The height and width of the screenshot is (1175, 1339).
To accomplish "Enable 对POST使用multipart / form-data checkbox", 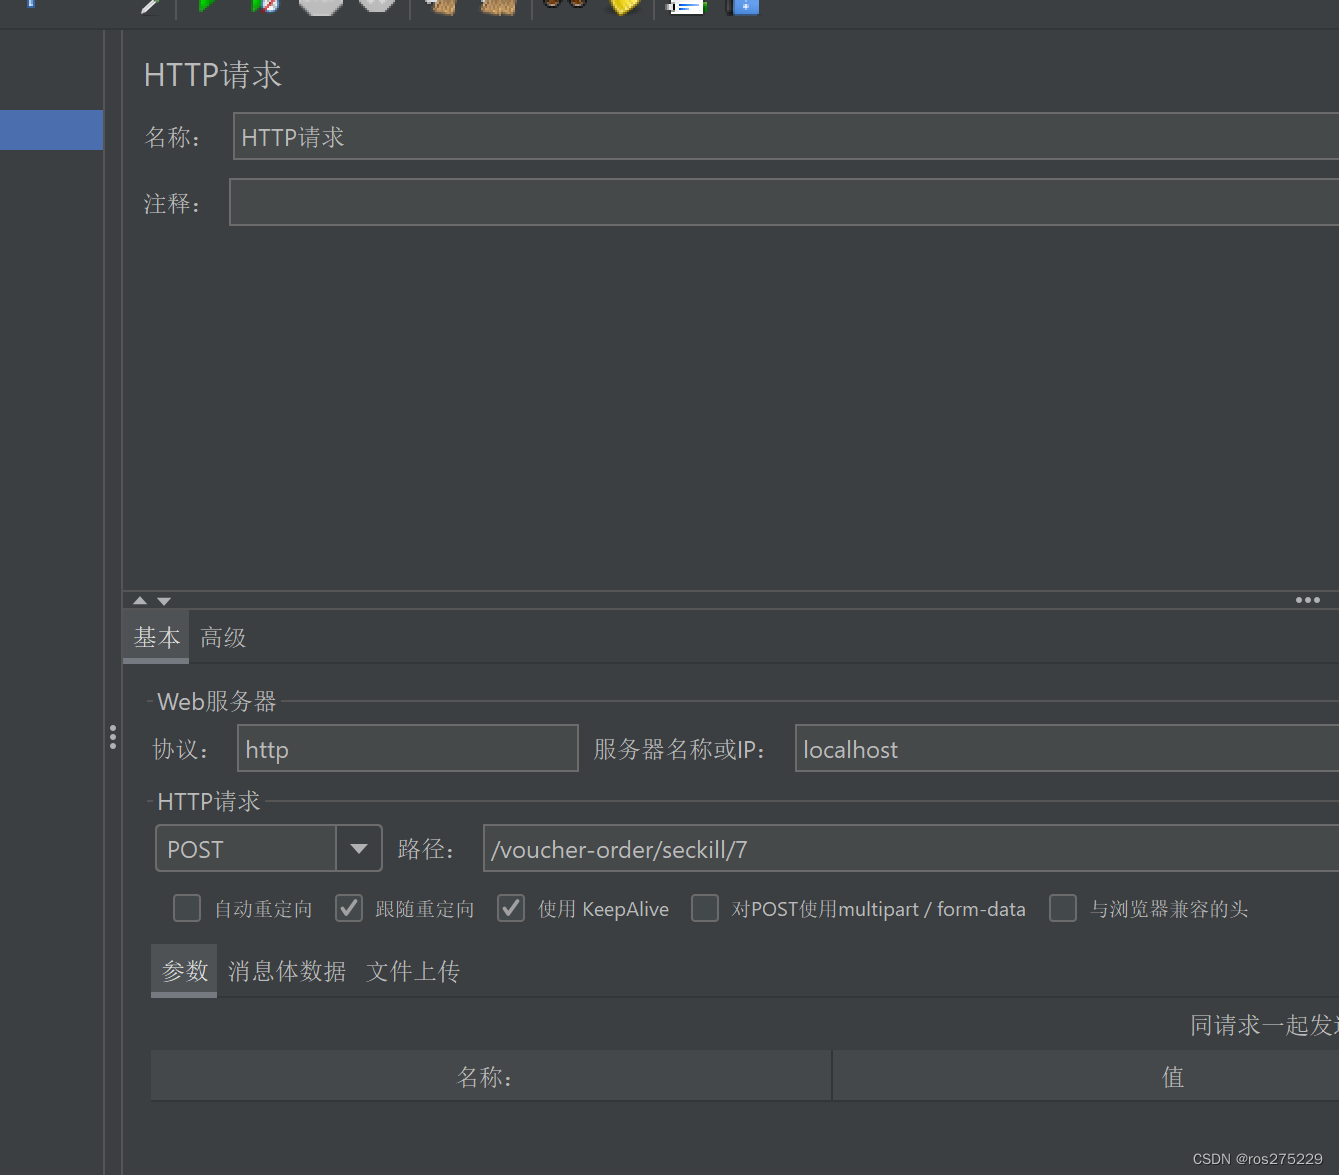I will (705, 908).
